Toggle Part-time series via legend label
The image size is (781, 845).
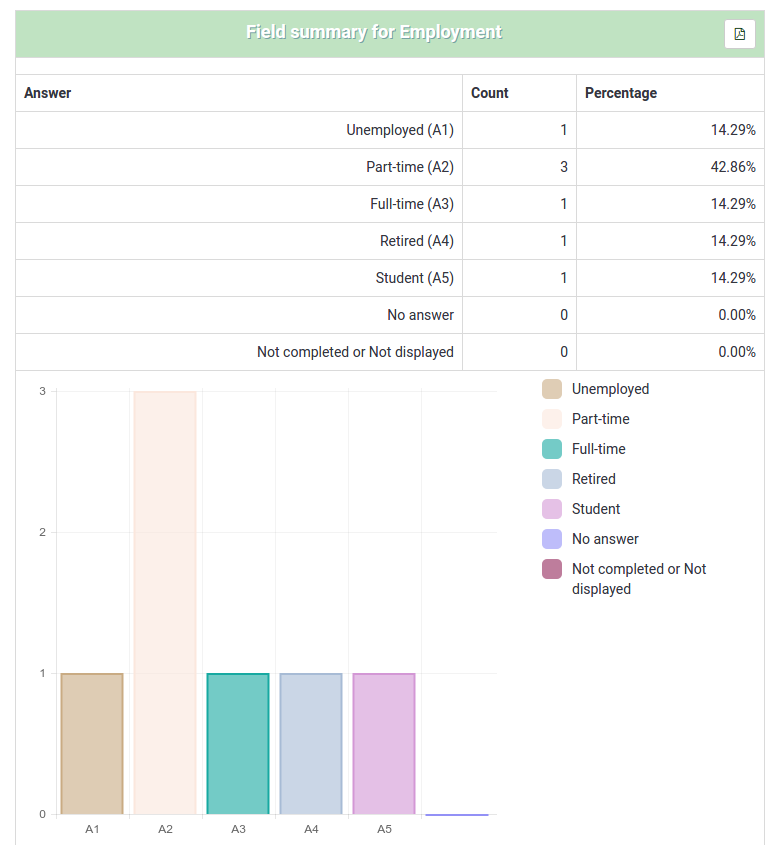click(600, 419)
